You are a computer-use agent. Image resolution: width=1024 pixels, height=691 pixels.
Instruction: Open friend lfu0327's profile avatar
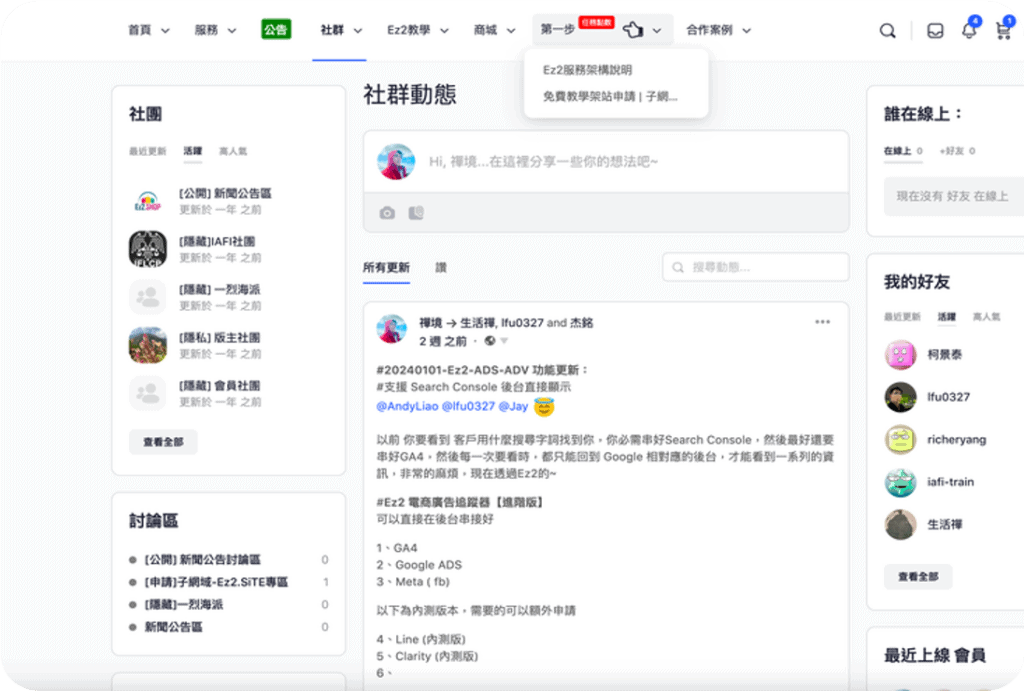(900, 397)
